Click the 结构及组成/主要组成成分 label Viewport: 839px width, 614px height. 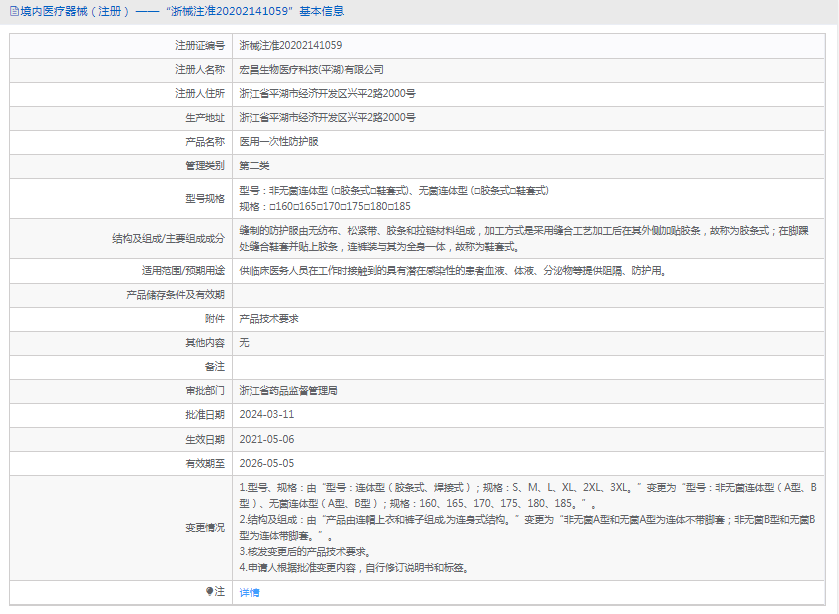[x=168, y=239]
